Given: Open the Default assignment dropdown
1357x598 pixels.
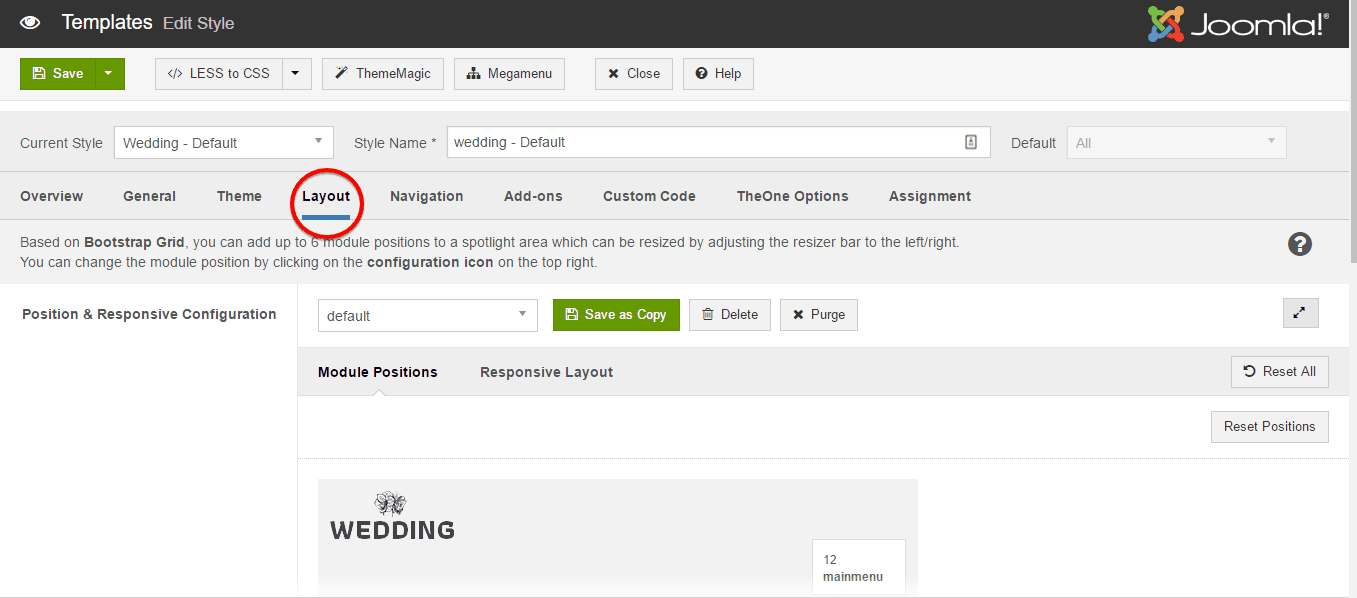Looking at the screenshot, I should 1175,142.
